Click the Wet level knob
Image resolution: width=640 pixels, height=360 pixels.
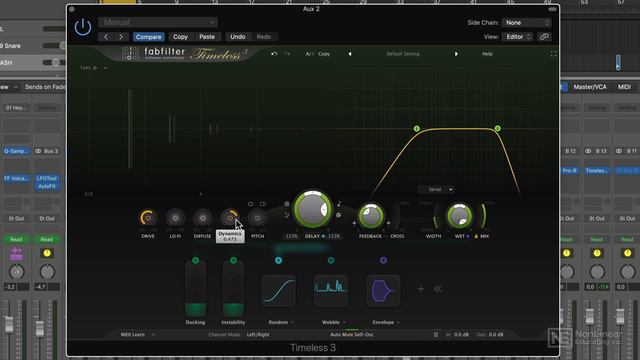pos(459,216)
